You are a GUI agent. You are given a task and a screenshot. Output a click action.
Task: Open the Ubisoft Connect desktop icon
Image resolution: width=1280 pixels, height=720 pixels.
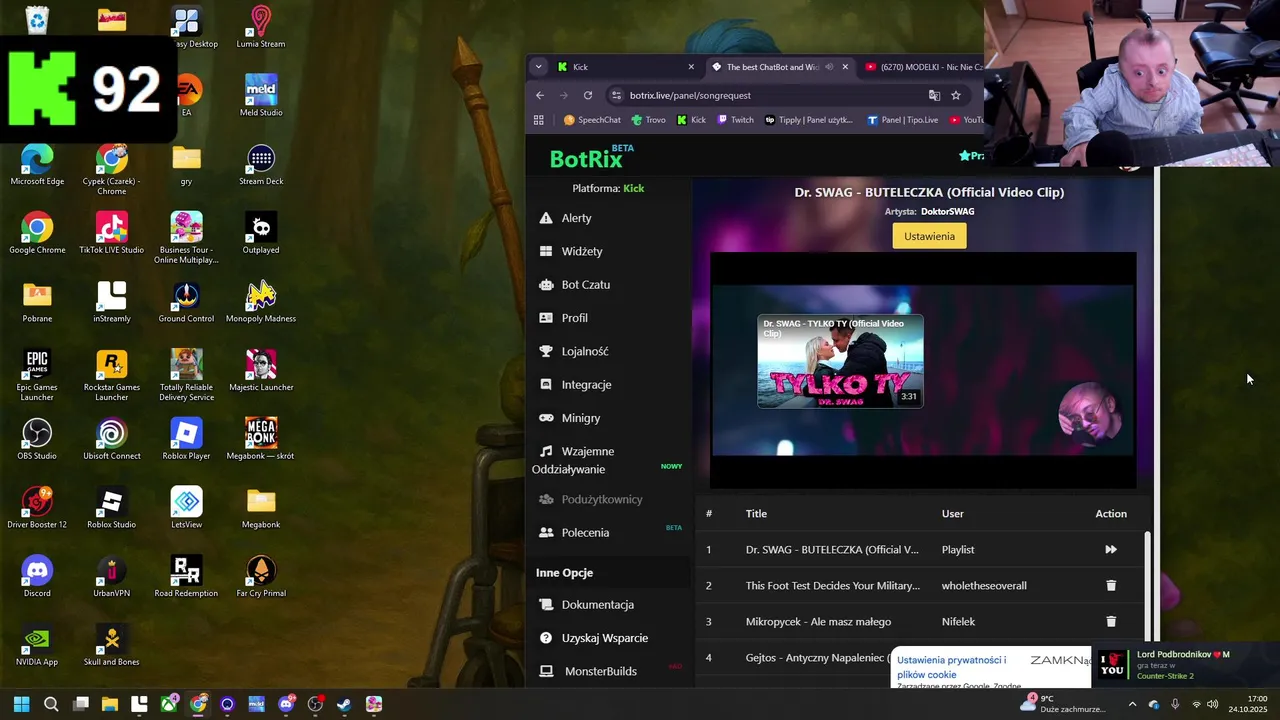pyautogui.click(x=111, y=440)
